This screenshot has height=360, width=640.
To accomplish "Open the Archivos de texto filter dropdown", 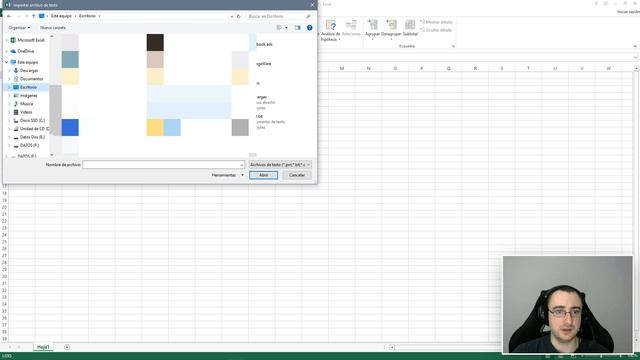I will pyautogui.click(x=280, y=164).
